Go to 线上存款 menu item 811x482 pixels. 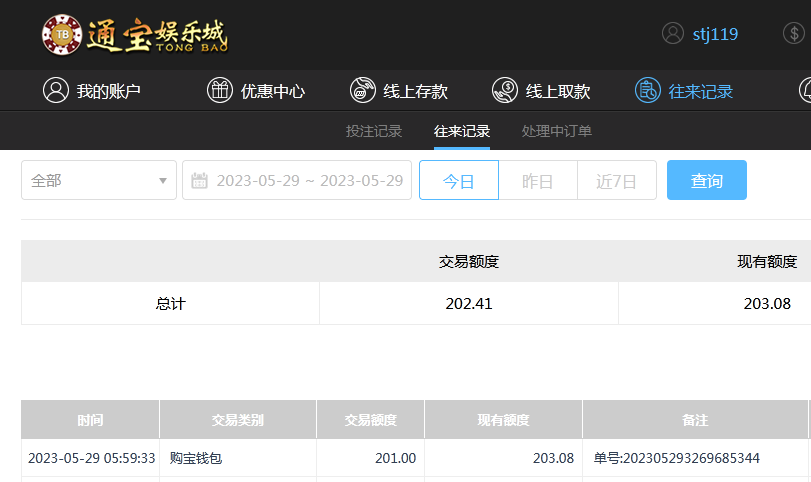[x=415, y=91]
